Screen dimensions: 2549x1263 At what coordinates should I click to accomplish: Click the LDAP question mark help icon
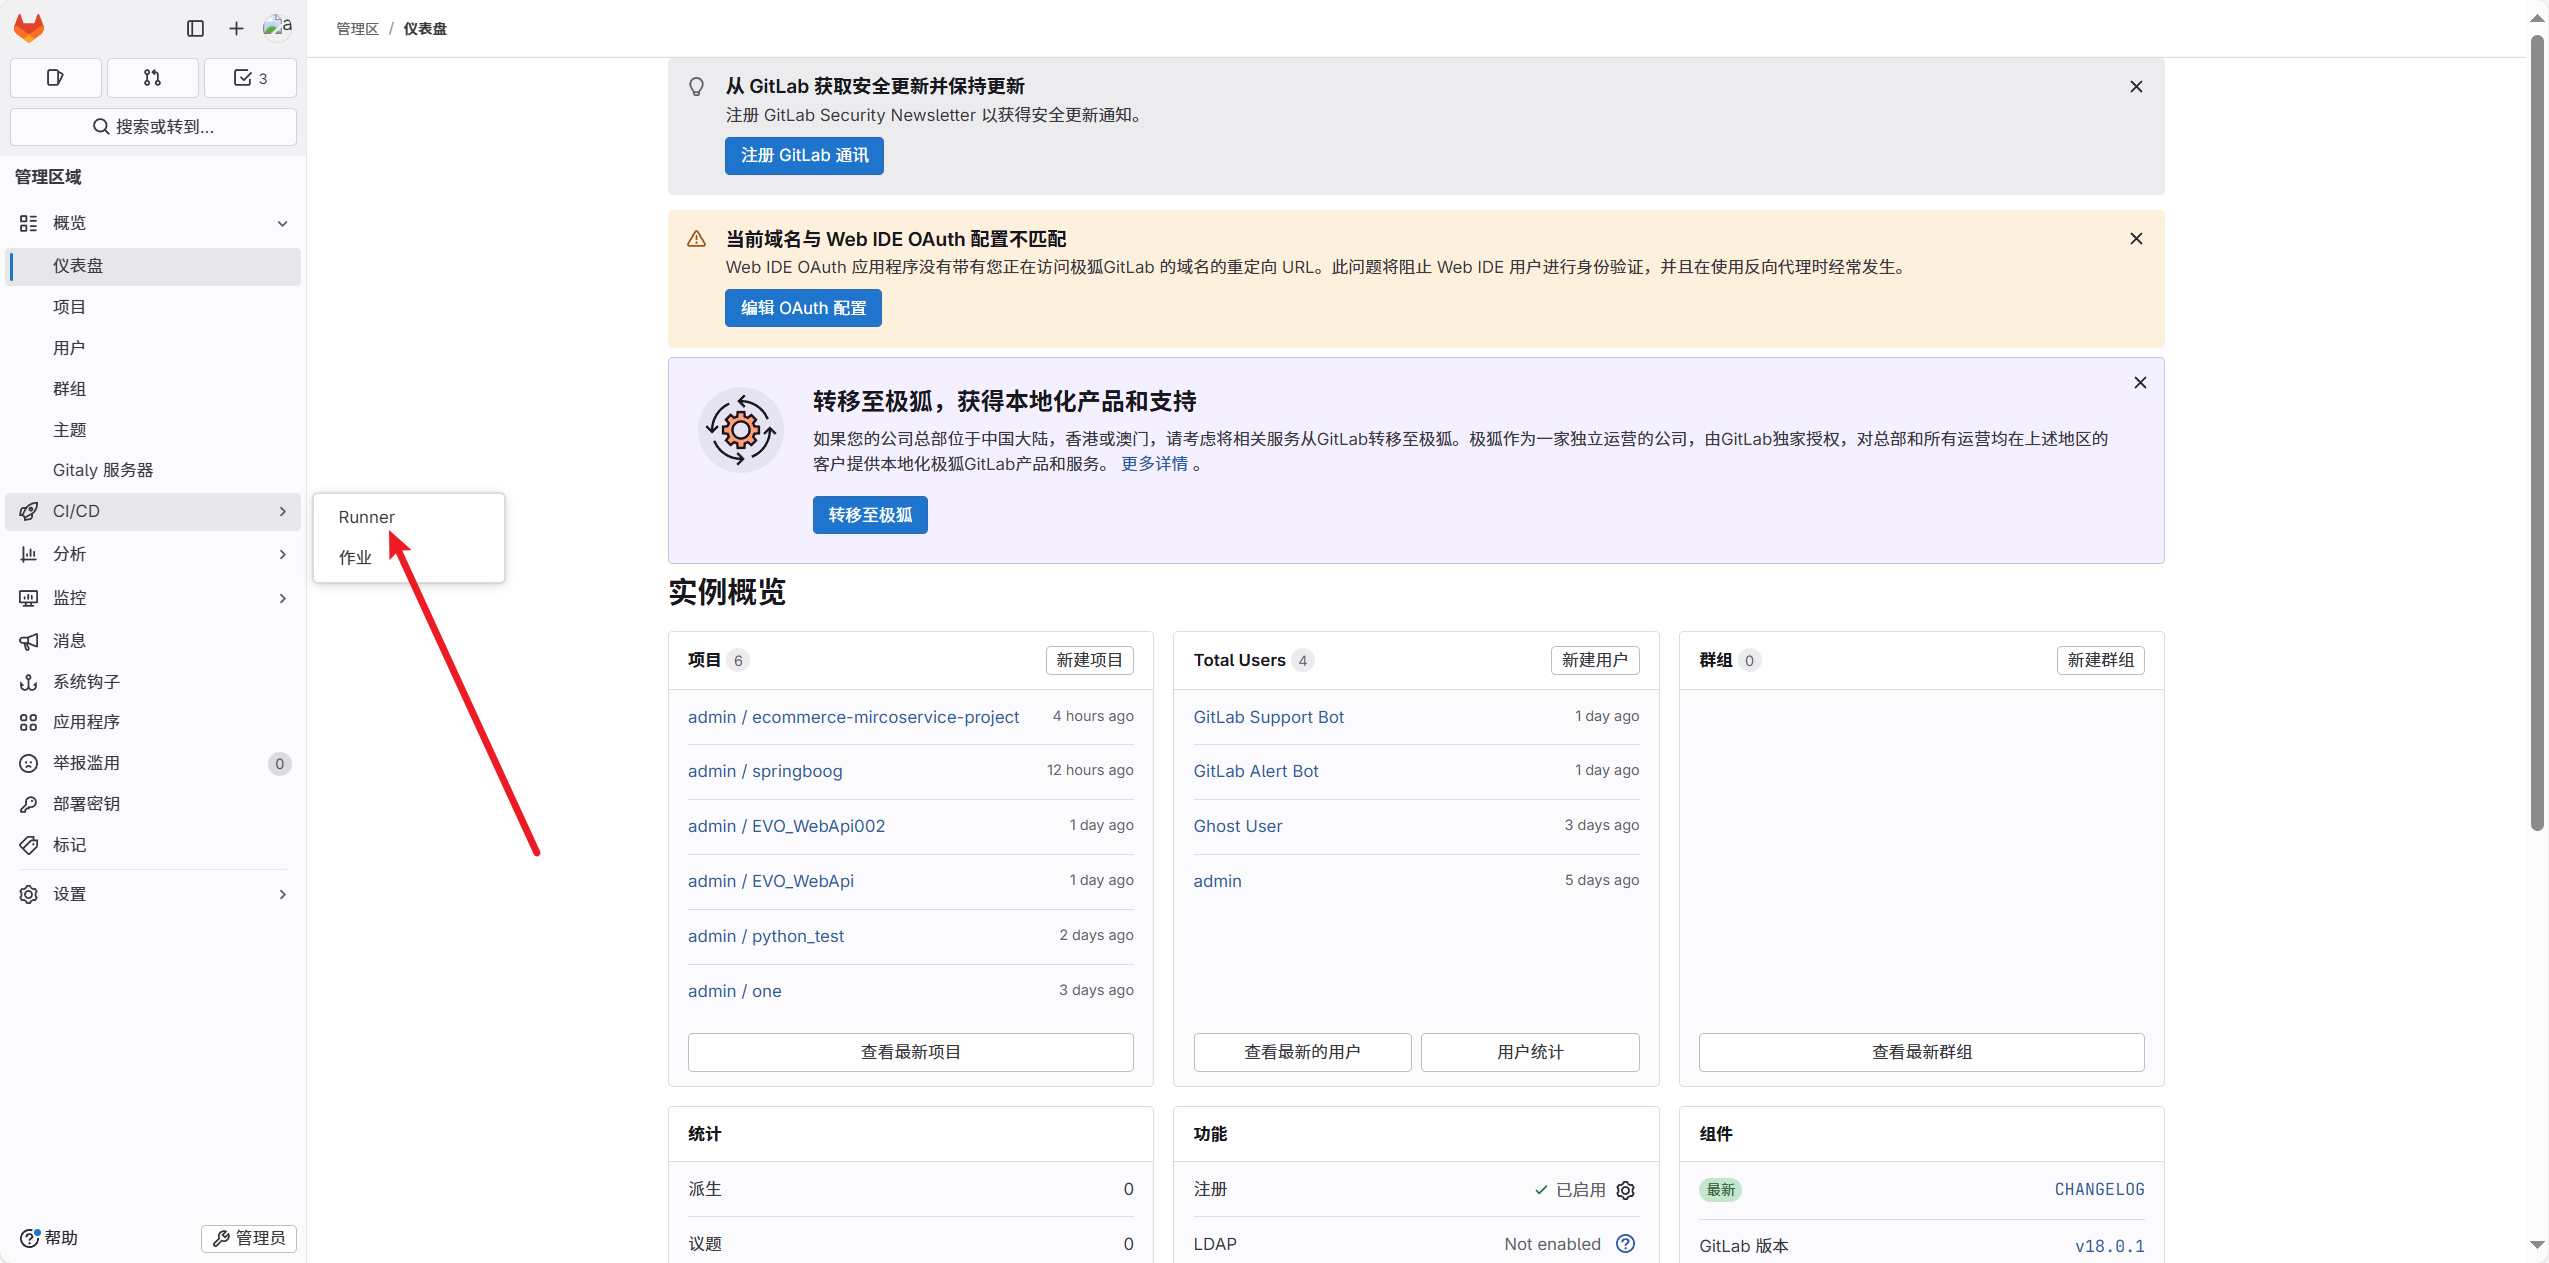[1626, 1244]
